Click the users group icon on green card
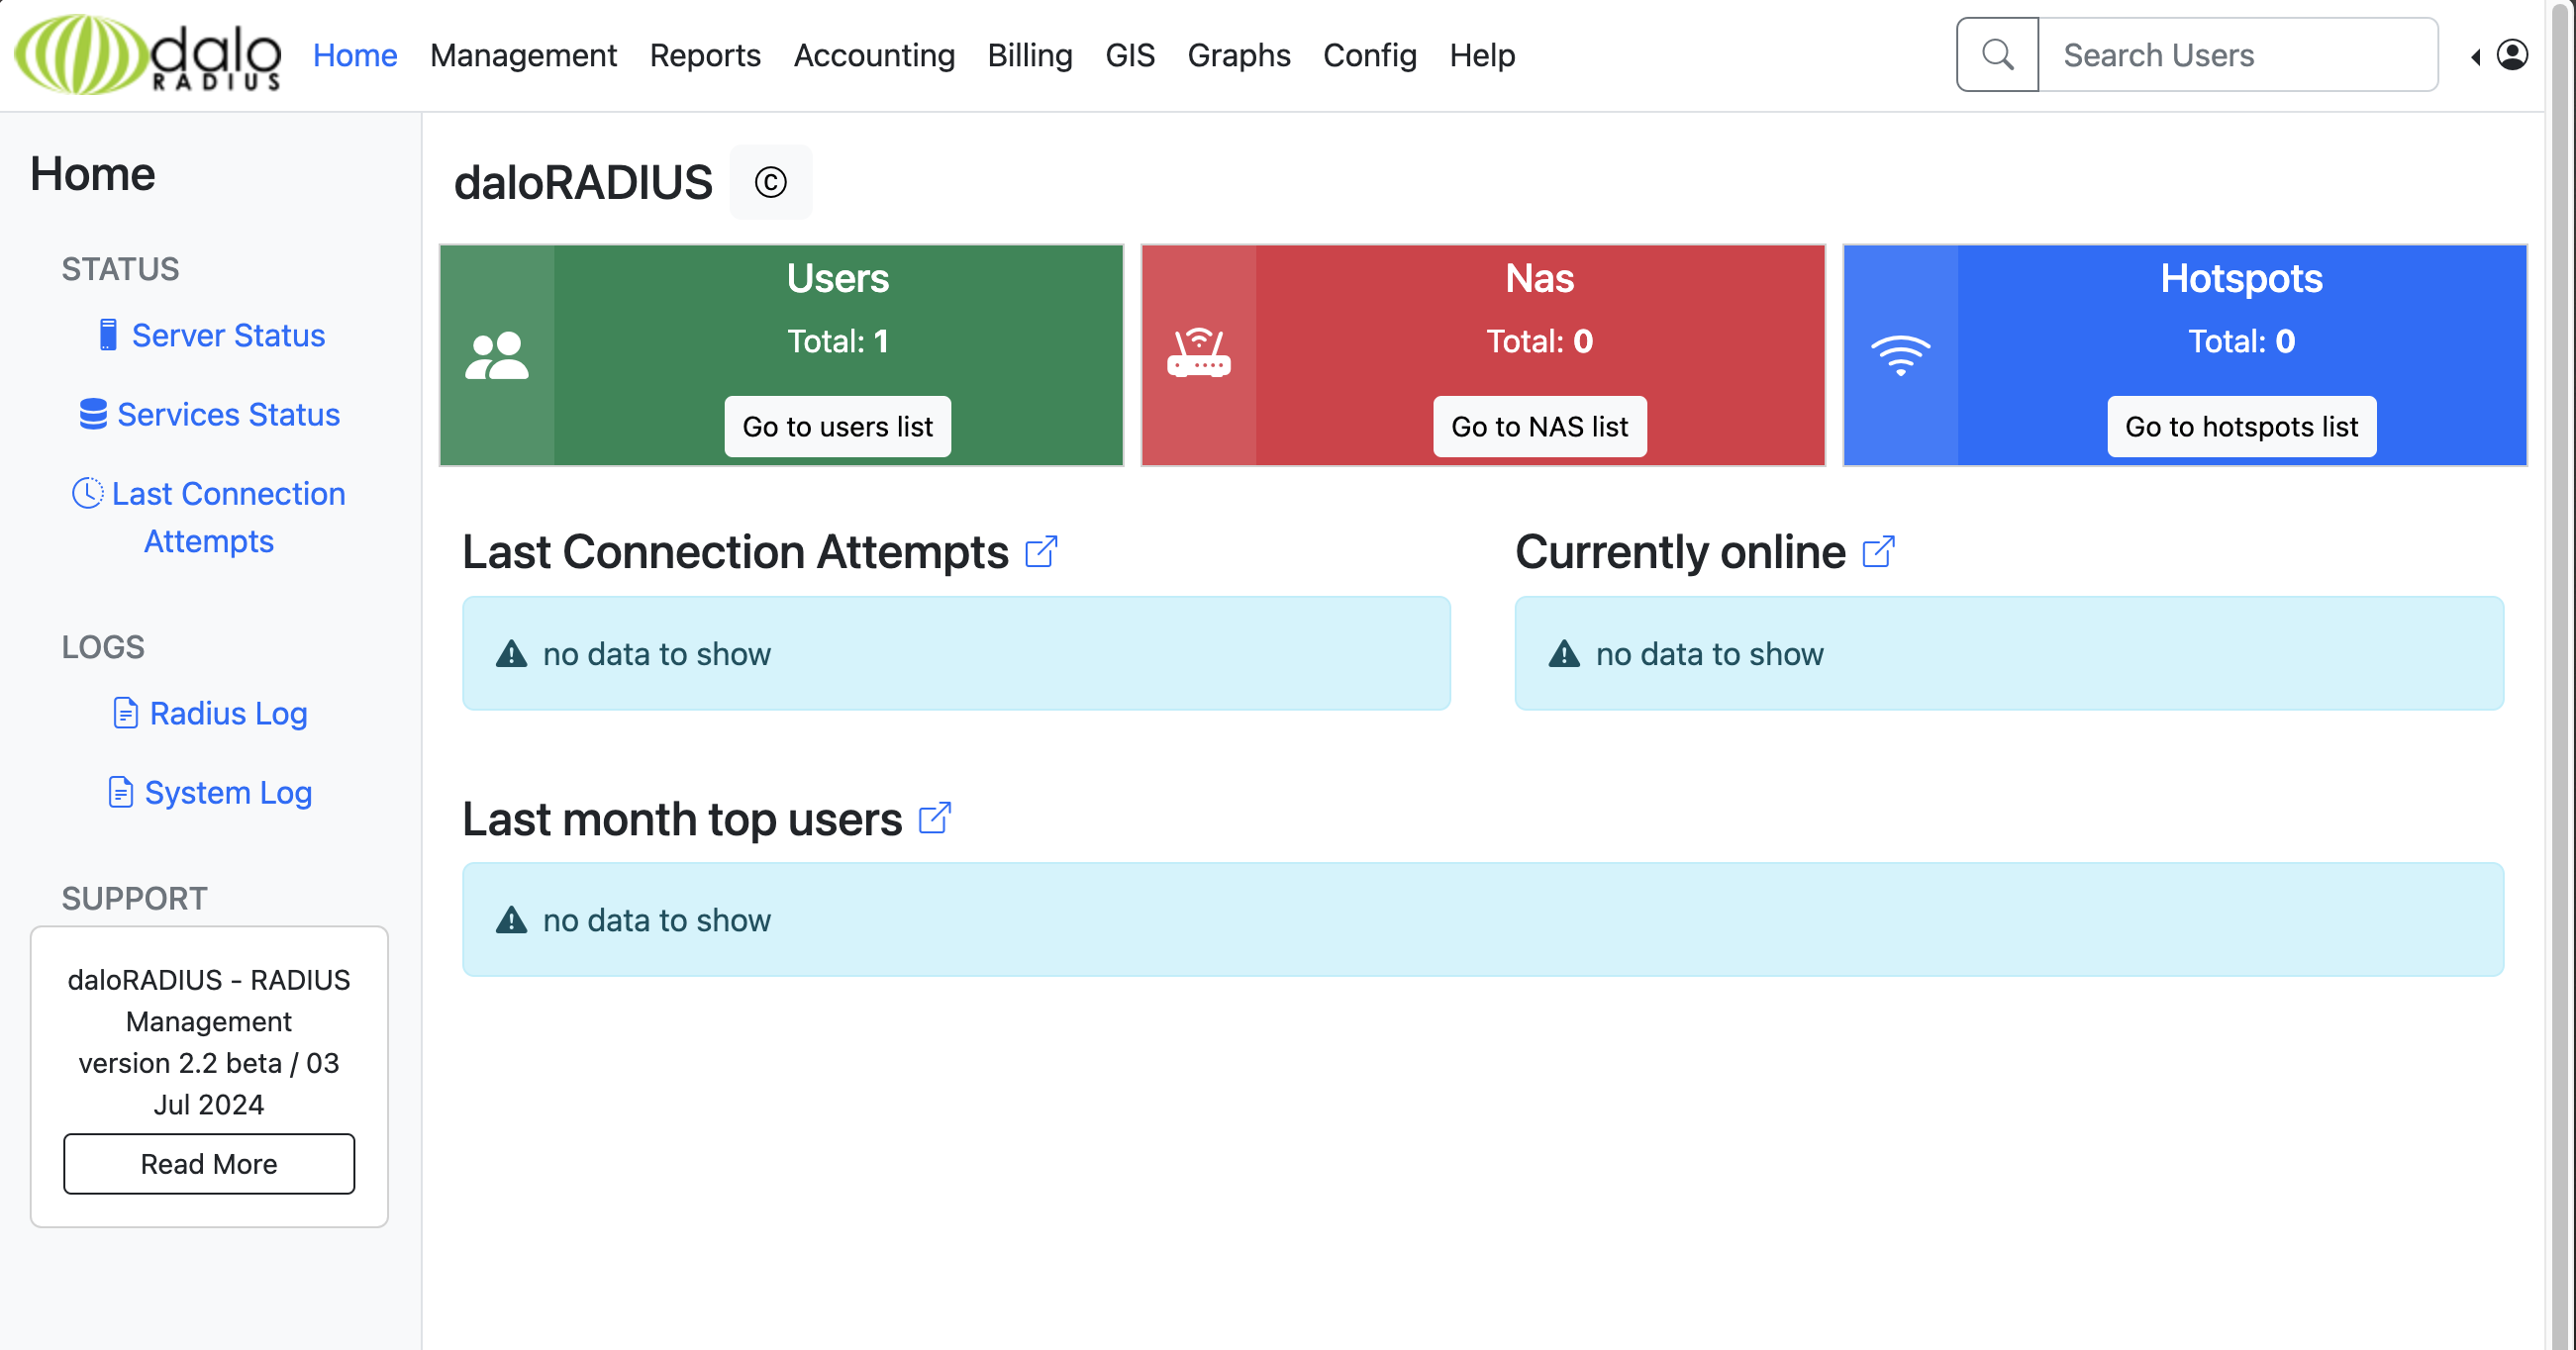2576x1350 pixels. (497, 355)
